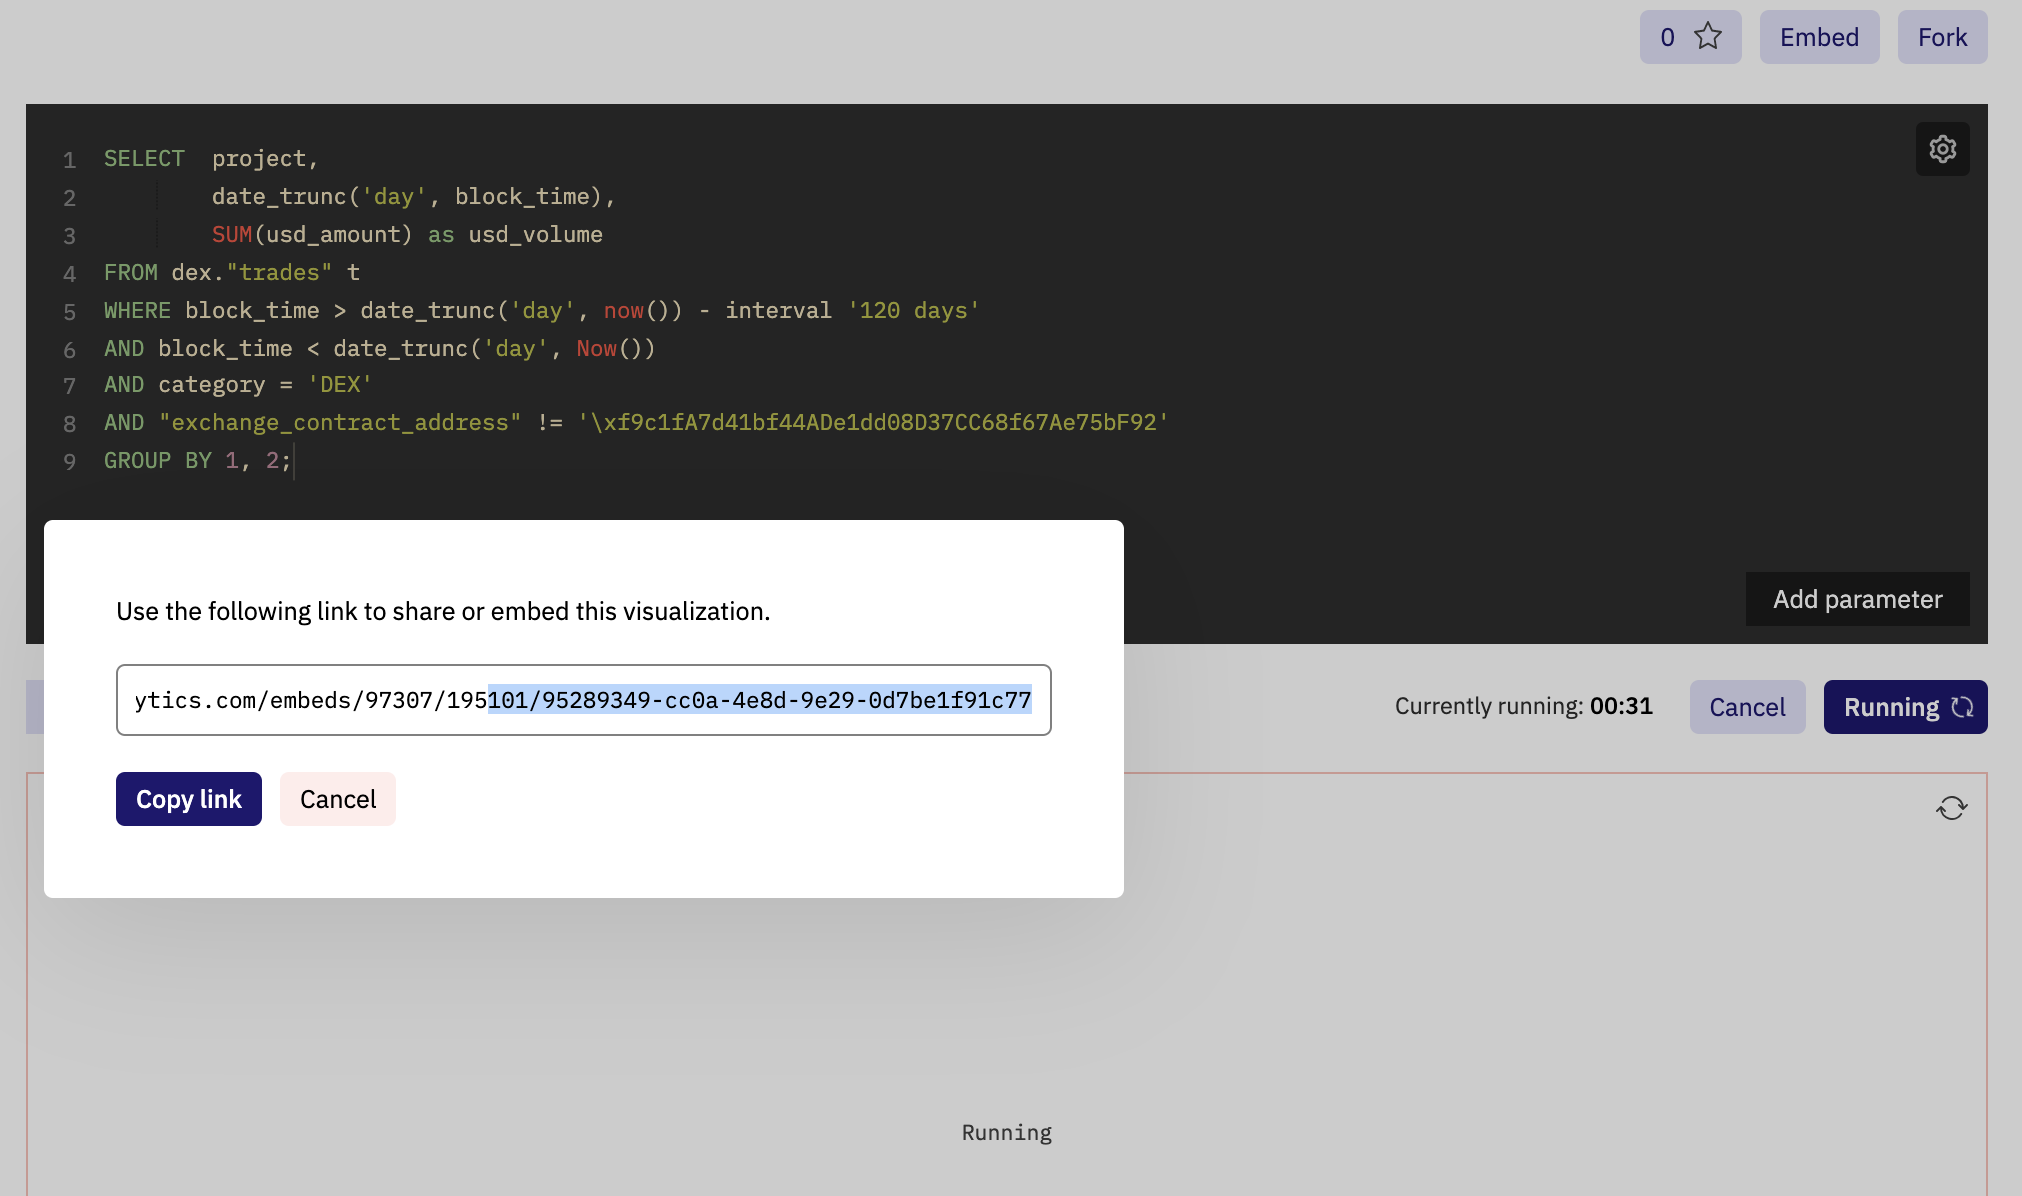2022x1196 pixels.
Task: Click the usd_volume alias in the query
Action: 535,235
